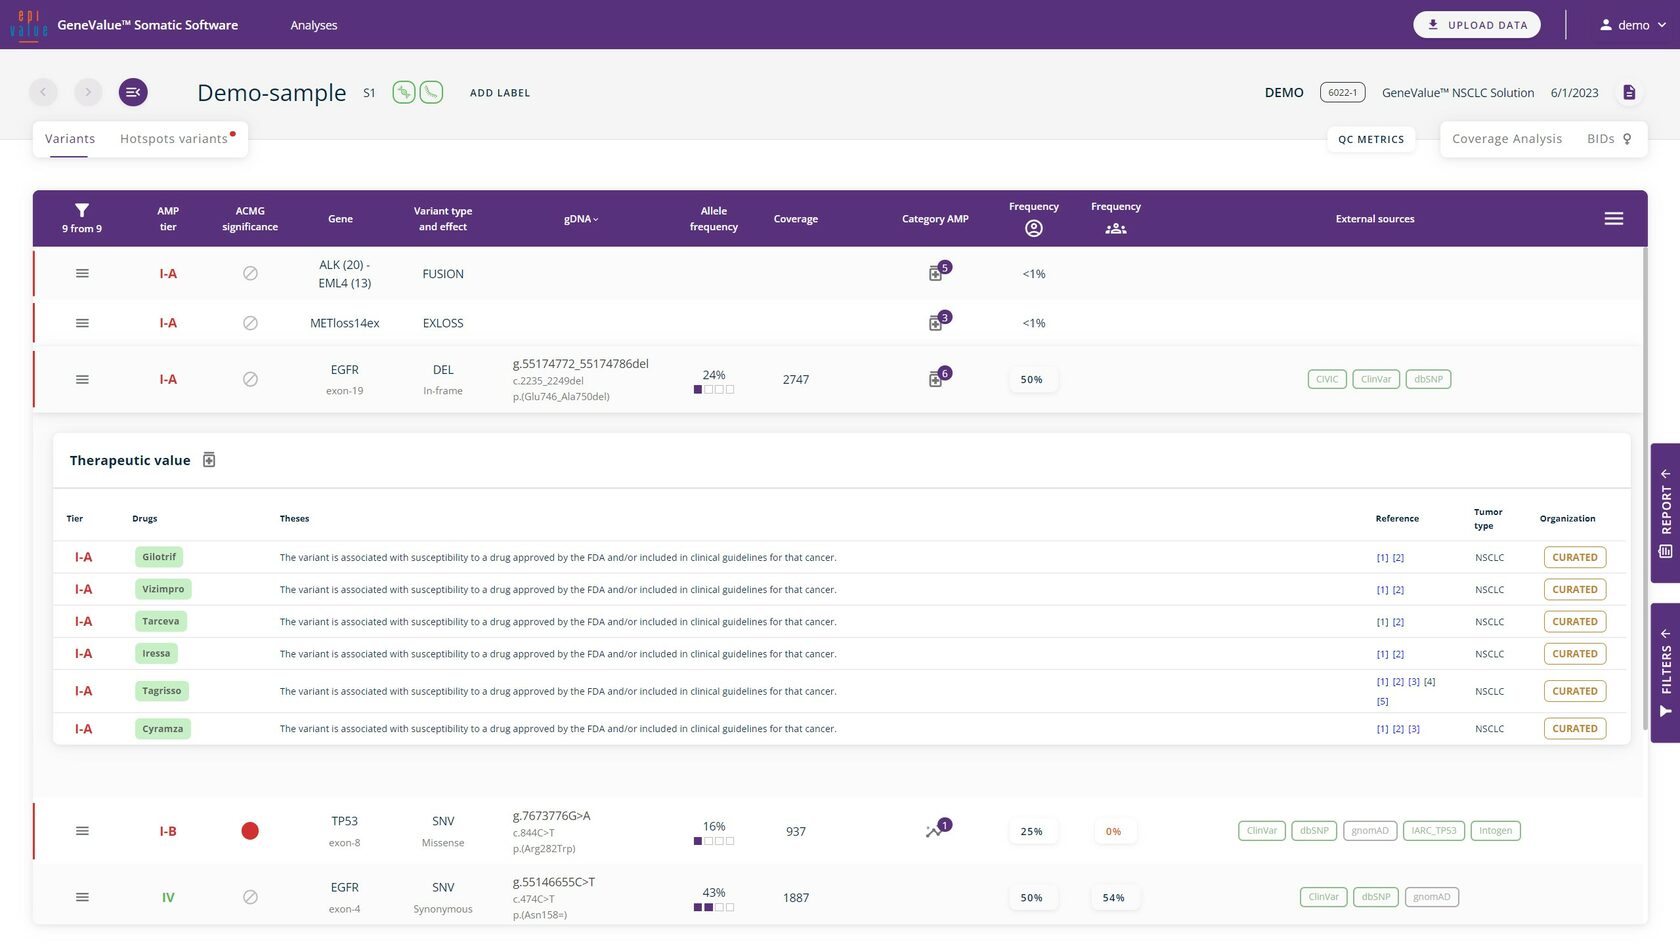Open the Coverage Analysis tab

[1506, 139]
